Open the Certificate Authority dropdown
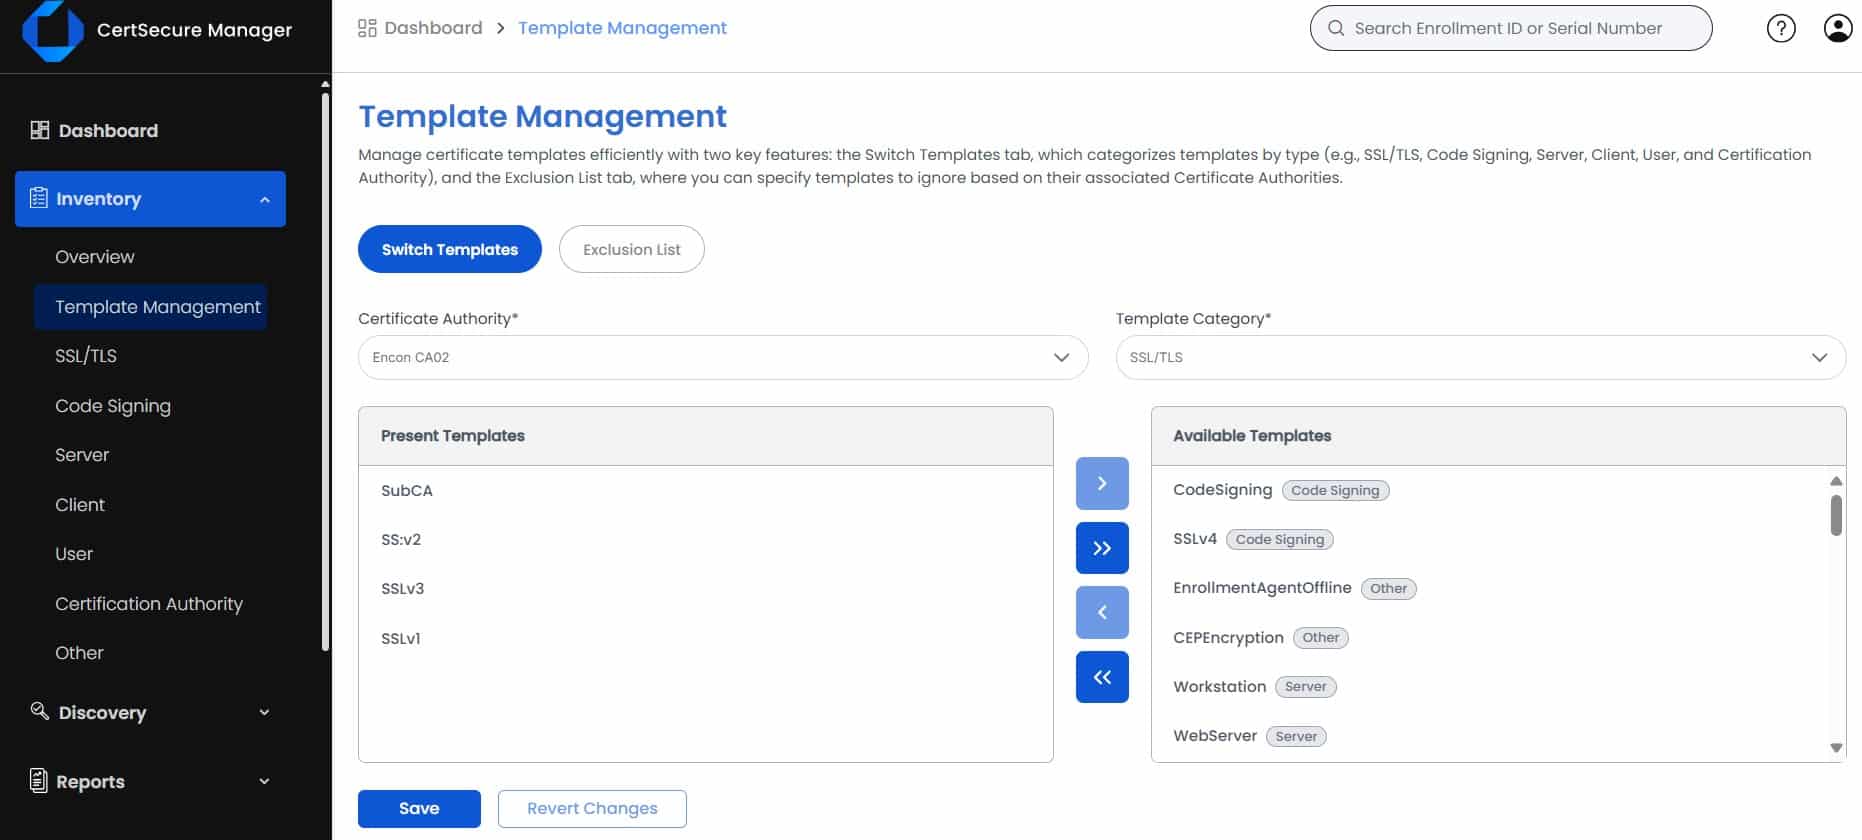This screenshot has width=1862, height=840. [x=722, y=357]
